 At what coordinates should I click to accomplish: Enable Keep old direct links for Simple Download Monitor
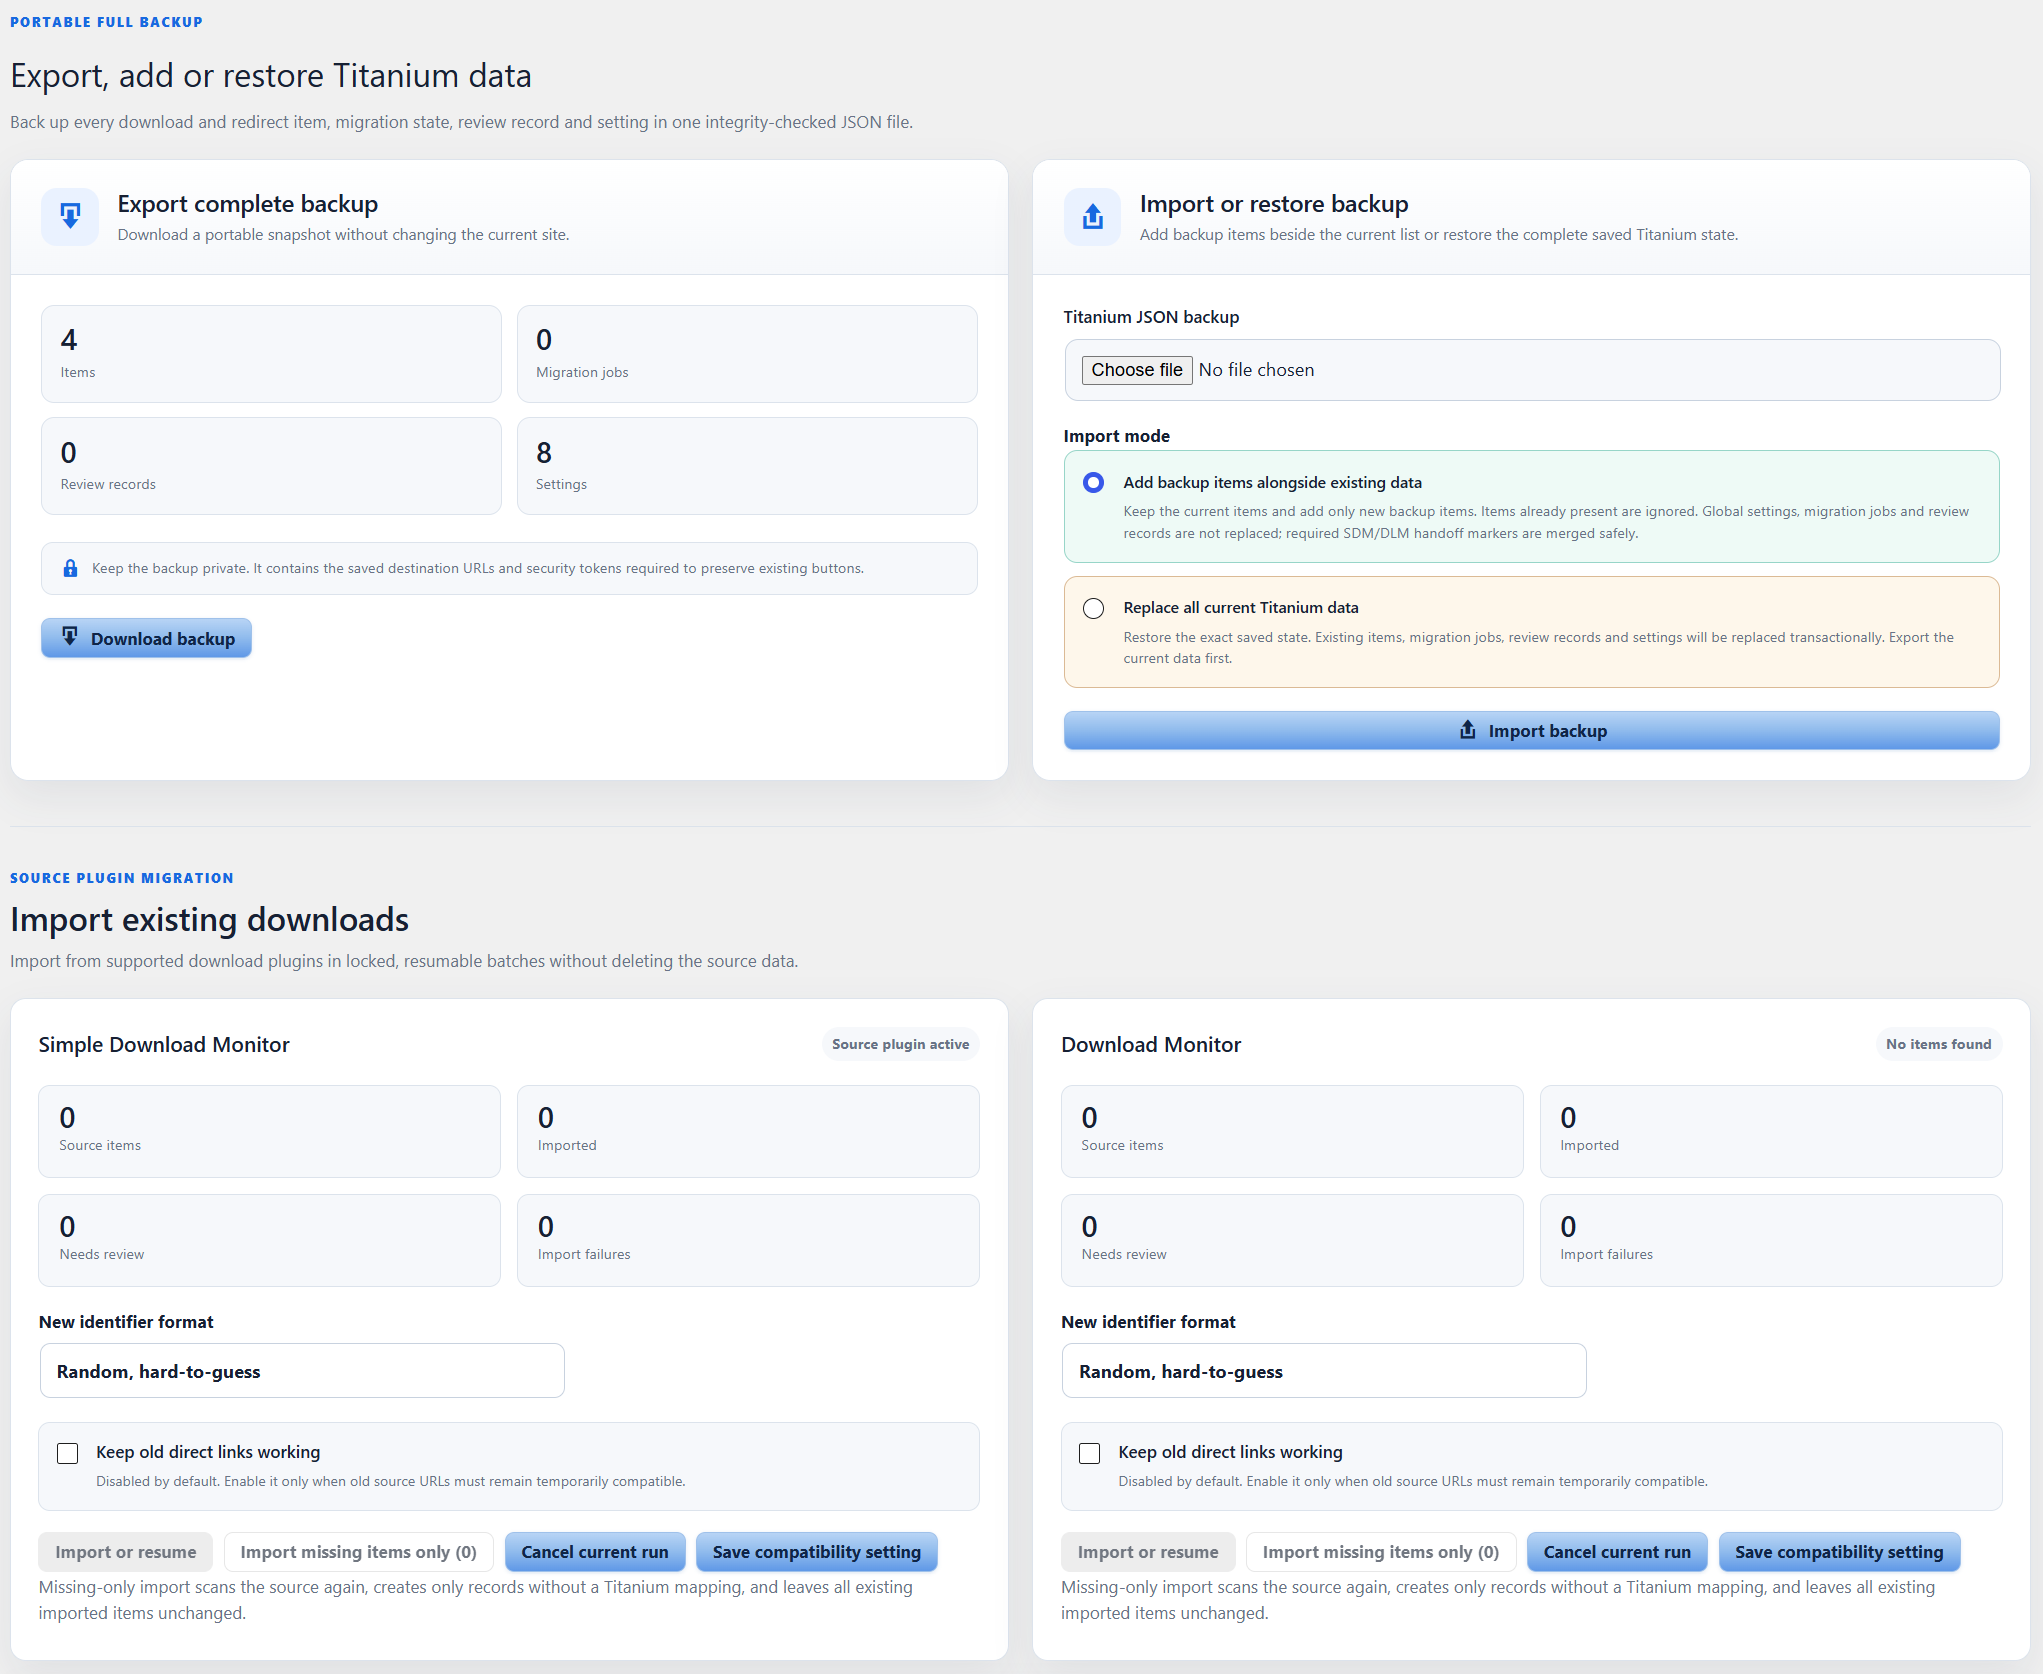(x=68, y=1453)
